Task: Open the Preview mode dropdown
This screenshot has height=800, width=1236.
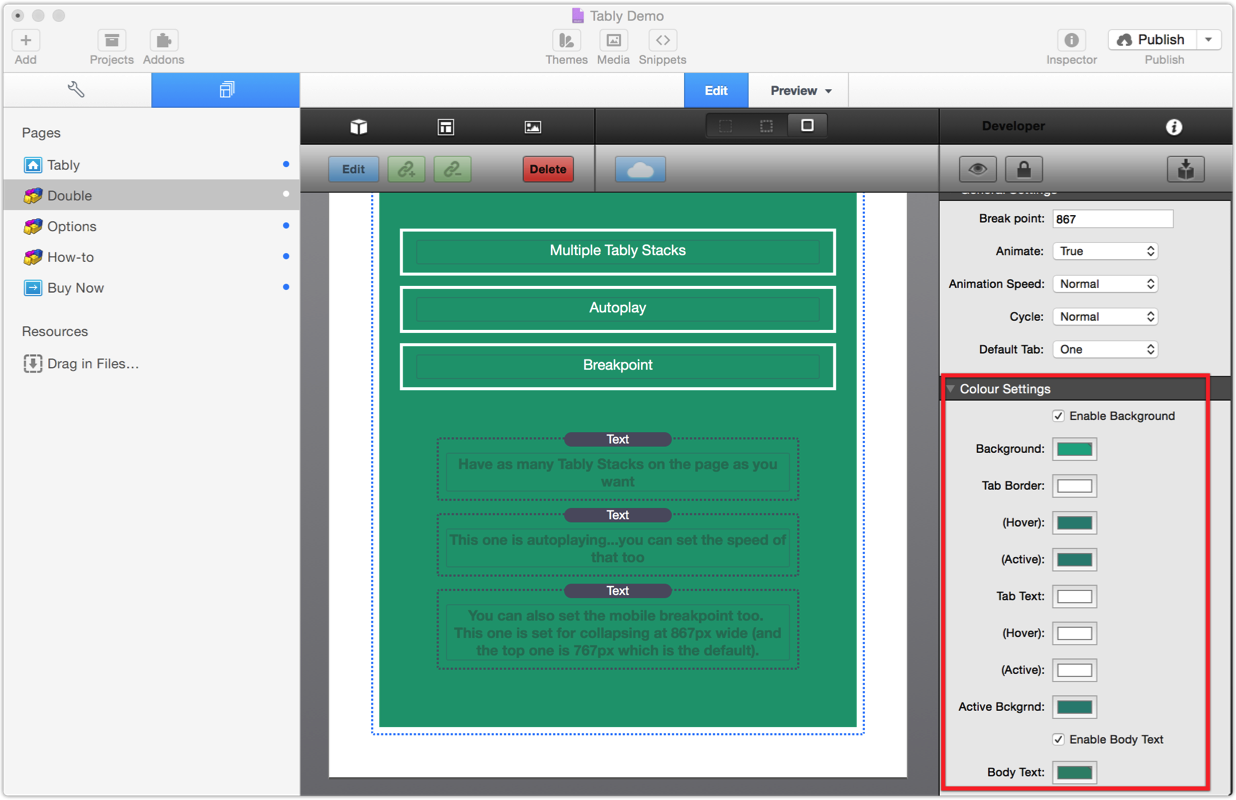Action: [x=800, y=91]
